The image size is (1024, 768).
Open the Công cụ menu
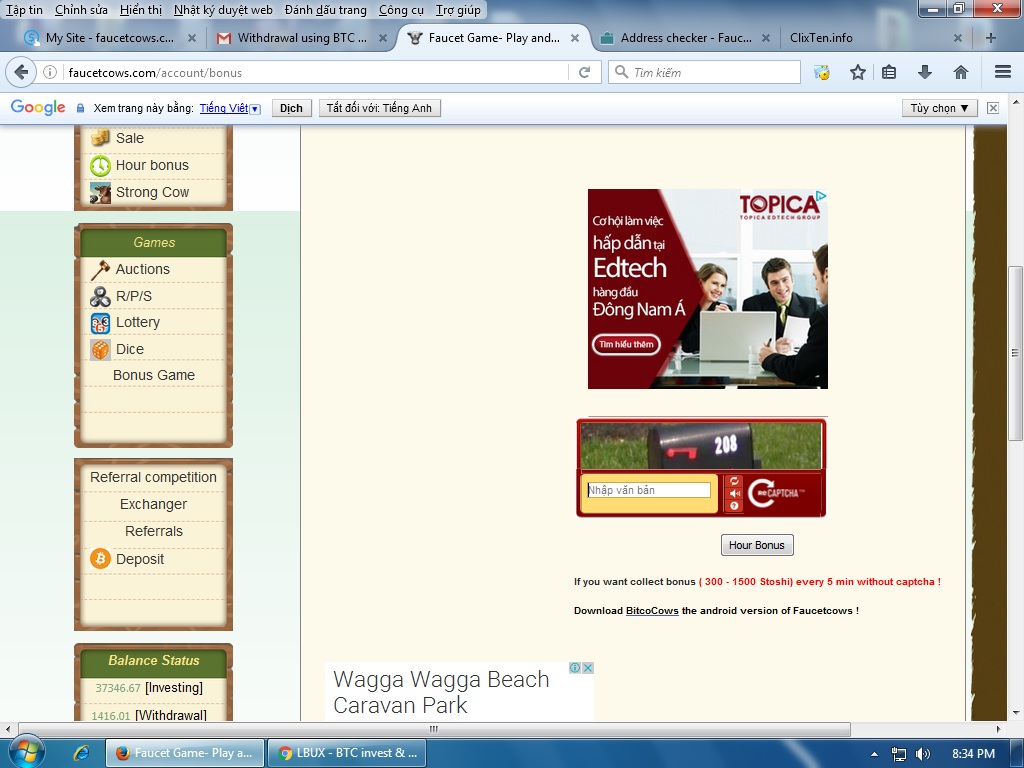coord(401,10)
